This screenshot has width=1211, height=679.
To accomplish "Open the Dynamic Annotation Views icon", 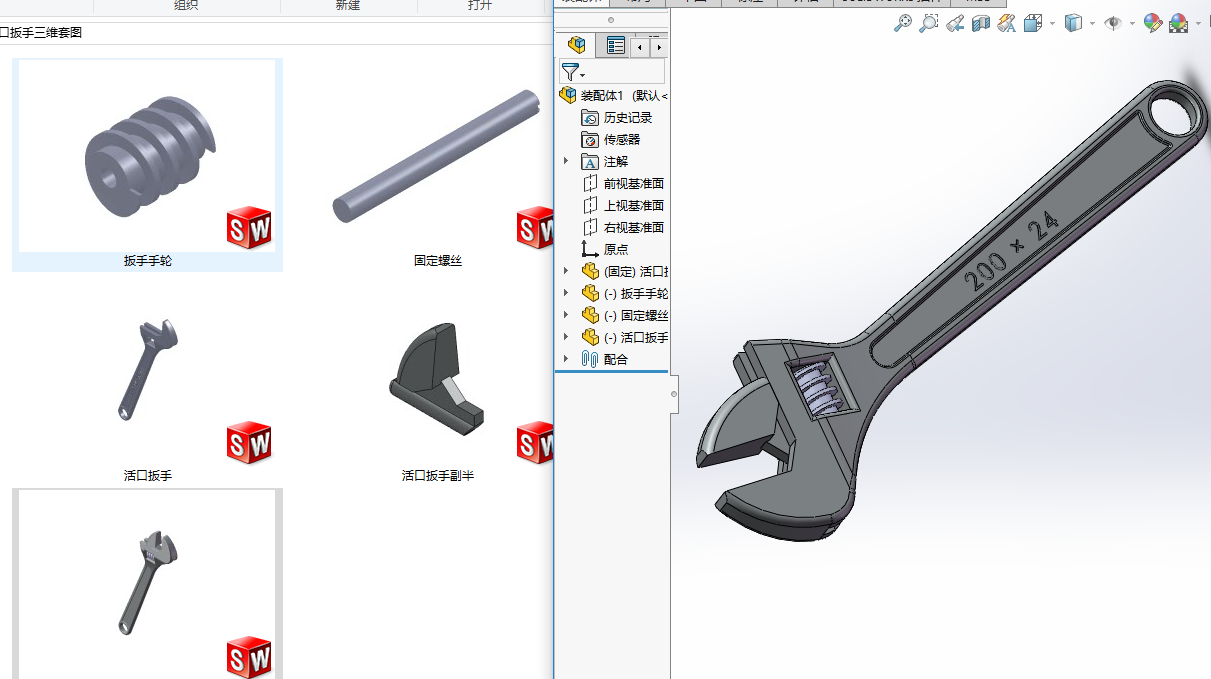I will 1007,22.
